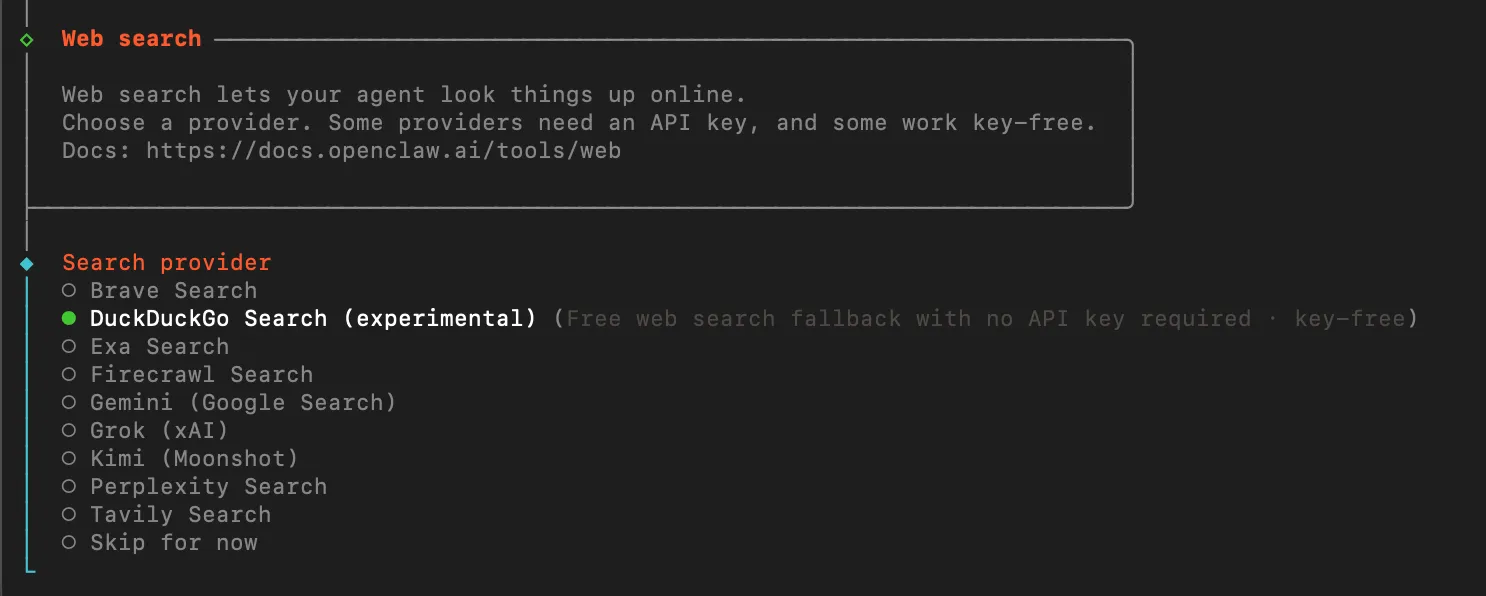Image resolution: width=1486 pixels, height=596 pixels.
Task: Click the DuckDuckGo Search (experimental) label
Action: click(x=313, y=319)
